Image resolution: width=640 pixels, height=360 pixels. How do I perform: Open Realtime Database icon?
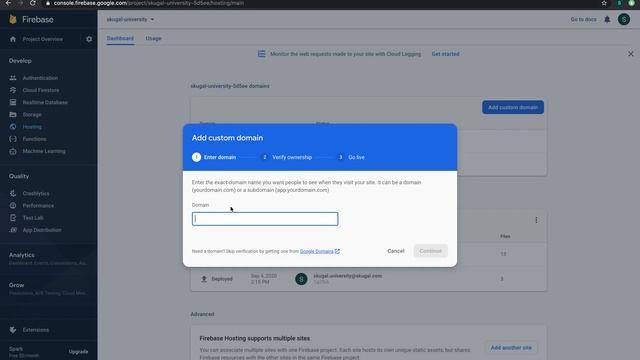click(13, 102)
